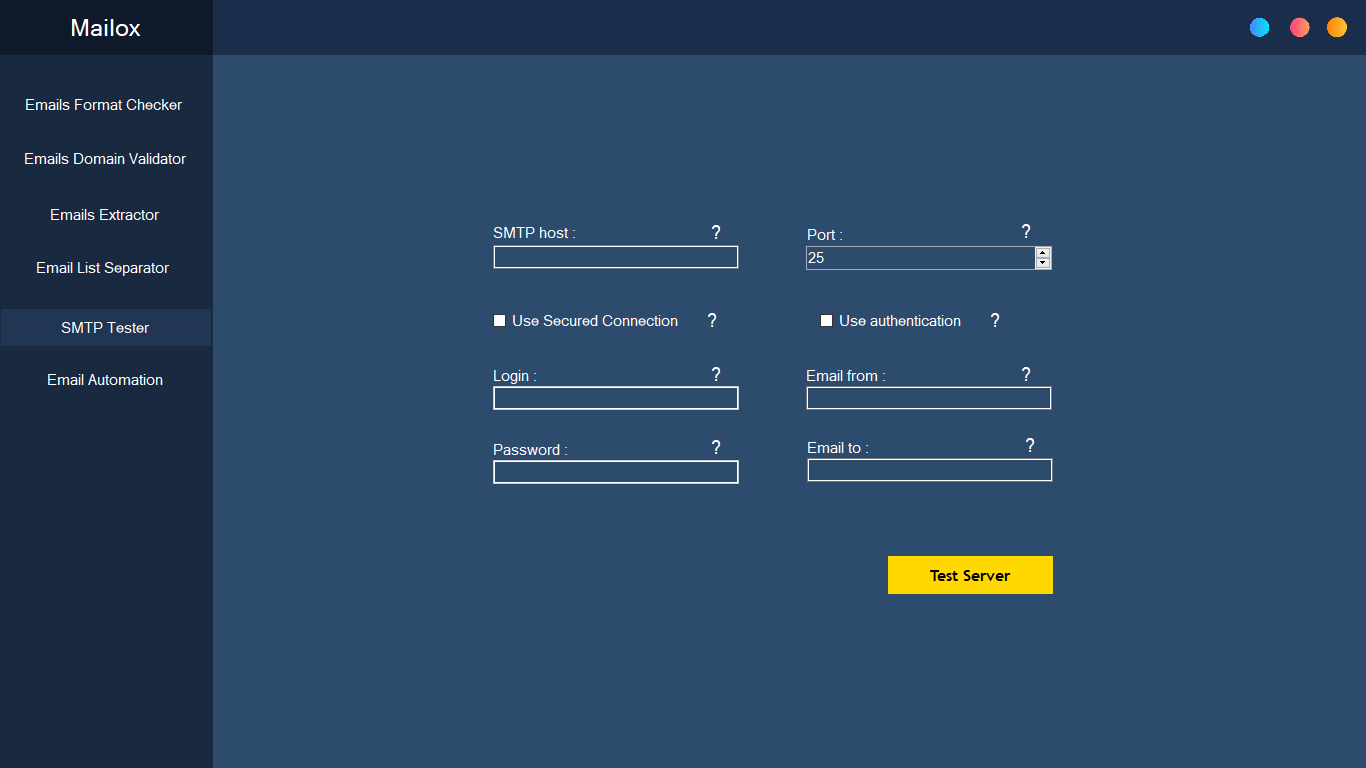Select the Emails Extractor tool
Image resolution: width=1366 pixels, height=768 pixels.
point(104,214)
